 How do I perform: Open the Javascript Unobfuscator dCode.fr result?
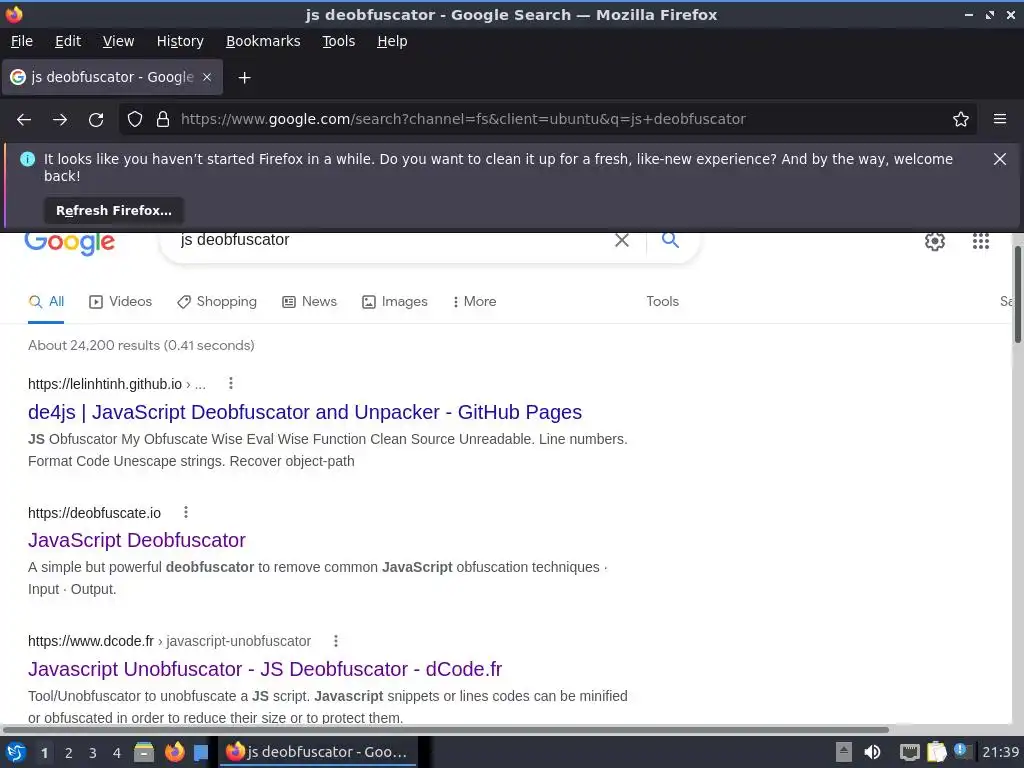click(x=265, y=669)
